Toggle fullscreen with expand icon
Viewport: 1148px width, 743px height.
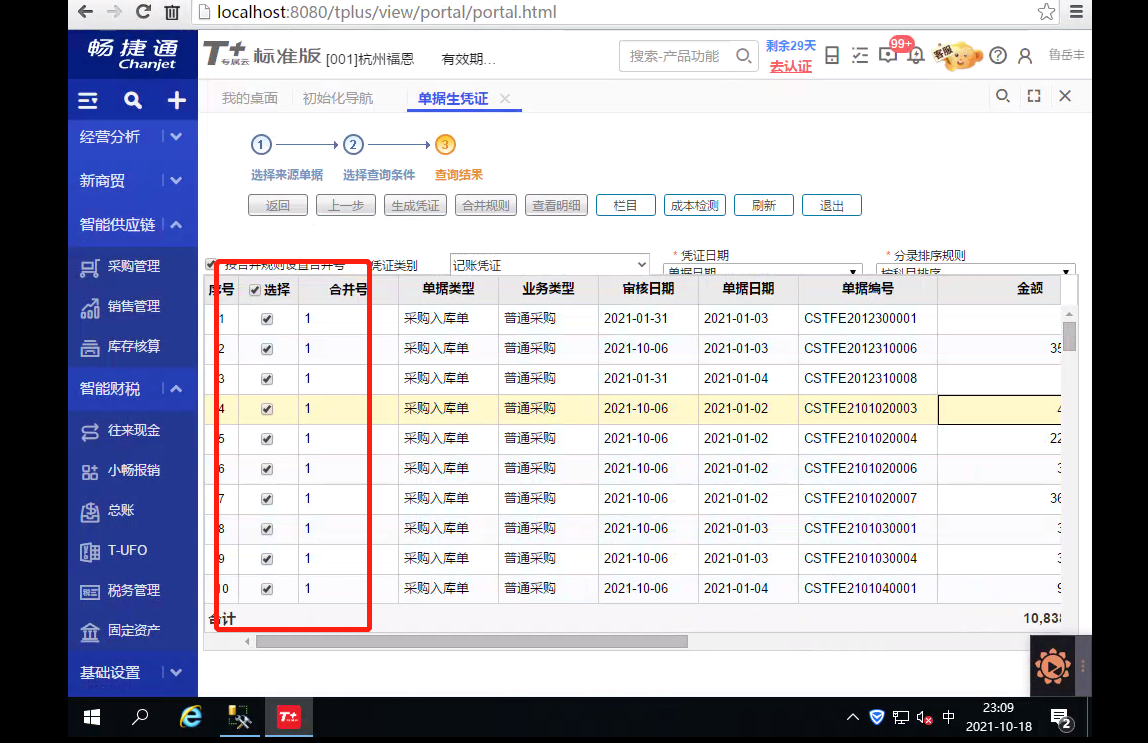tap(1034, 96)
